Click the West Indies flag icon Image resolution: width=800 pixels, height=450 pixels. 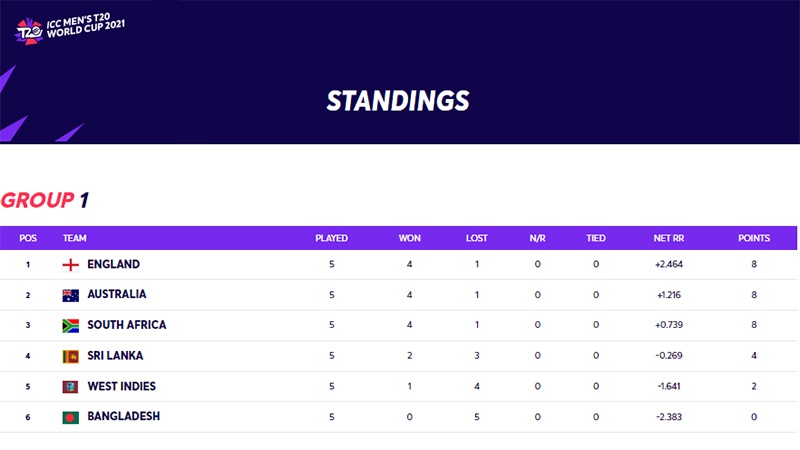coord(71,386)
